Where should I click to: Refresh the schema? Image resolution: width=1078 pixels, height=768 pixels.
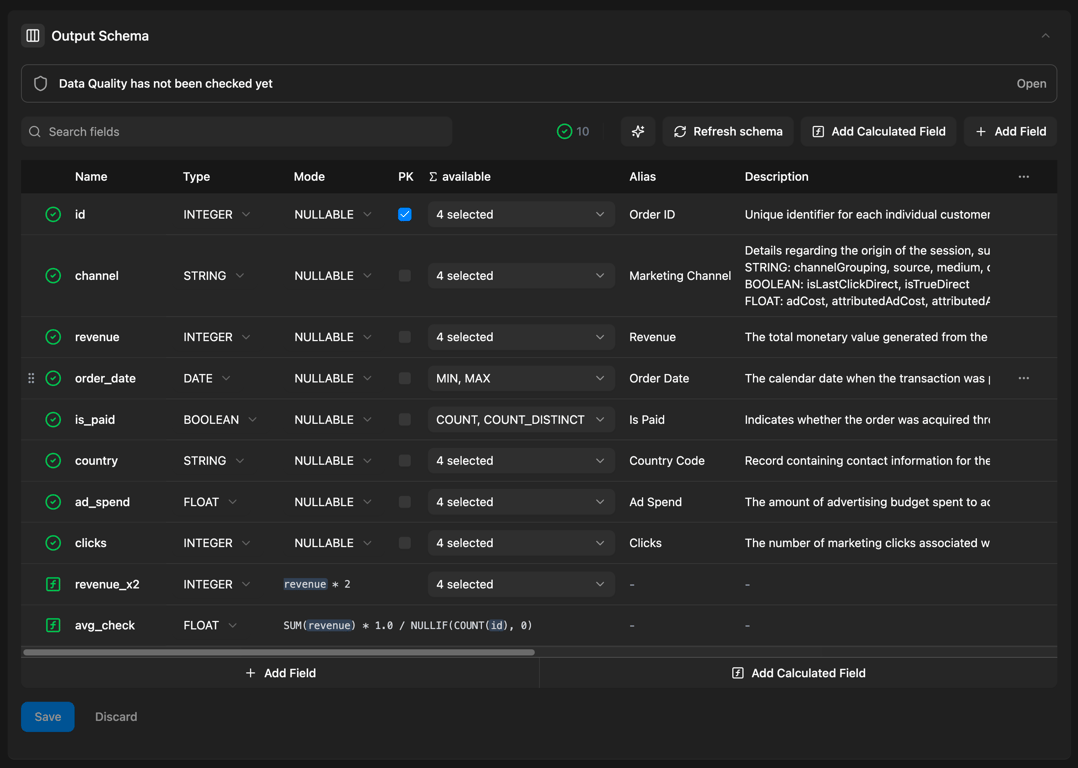click(727, 131)
